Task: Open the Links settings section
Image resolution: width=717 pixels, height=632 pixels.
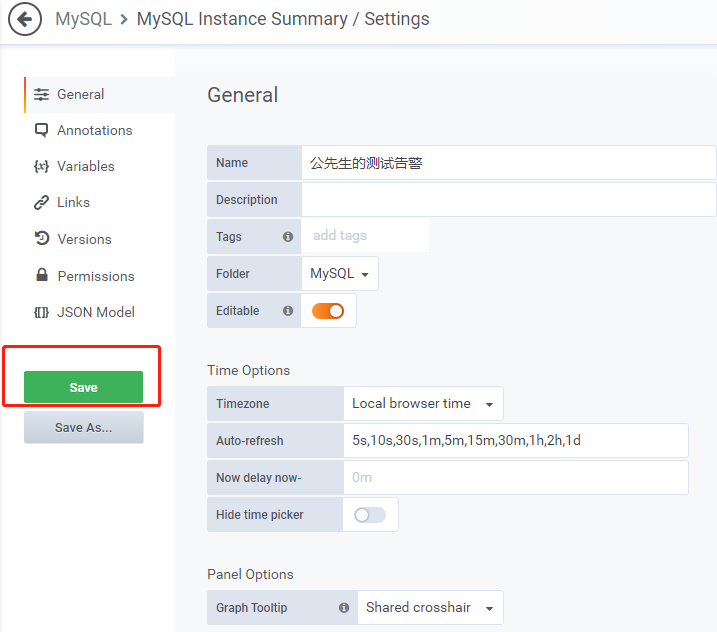Action: (x=73, y=202)
